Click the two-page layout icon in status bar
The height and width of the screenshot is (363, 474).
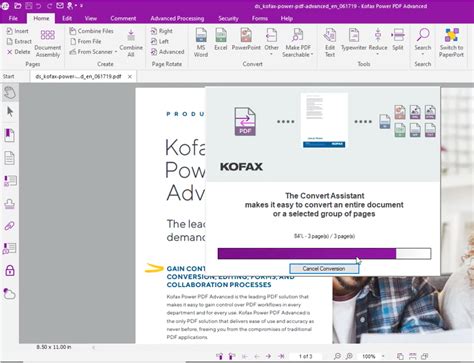click(x=425, y=356)
